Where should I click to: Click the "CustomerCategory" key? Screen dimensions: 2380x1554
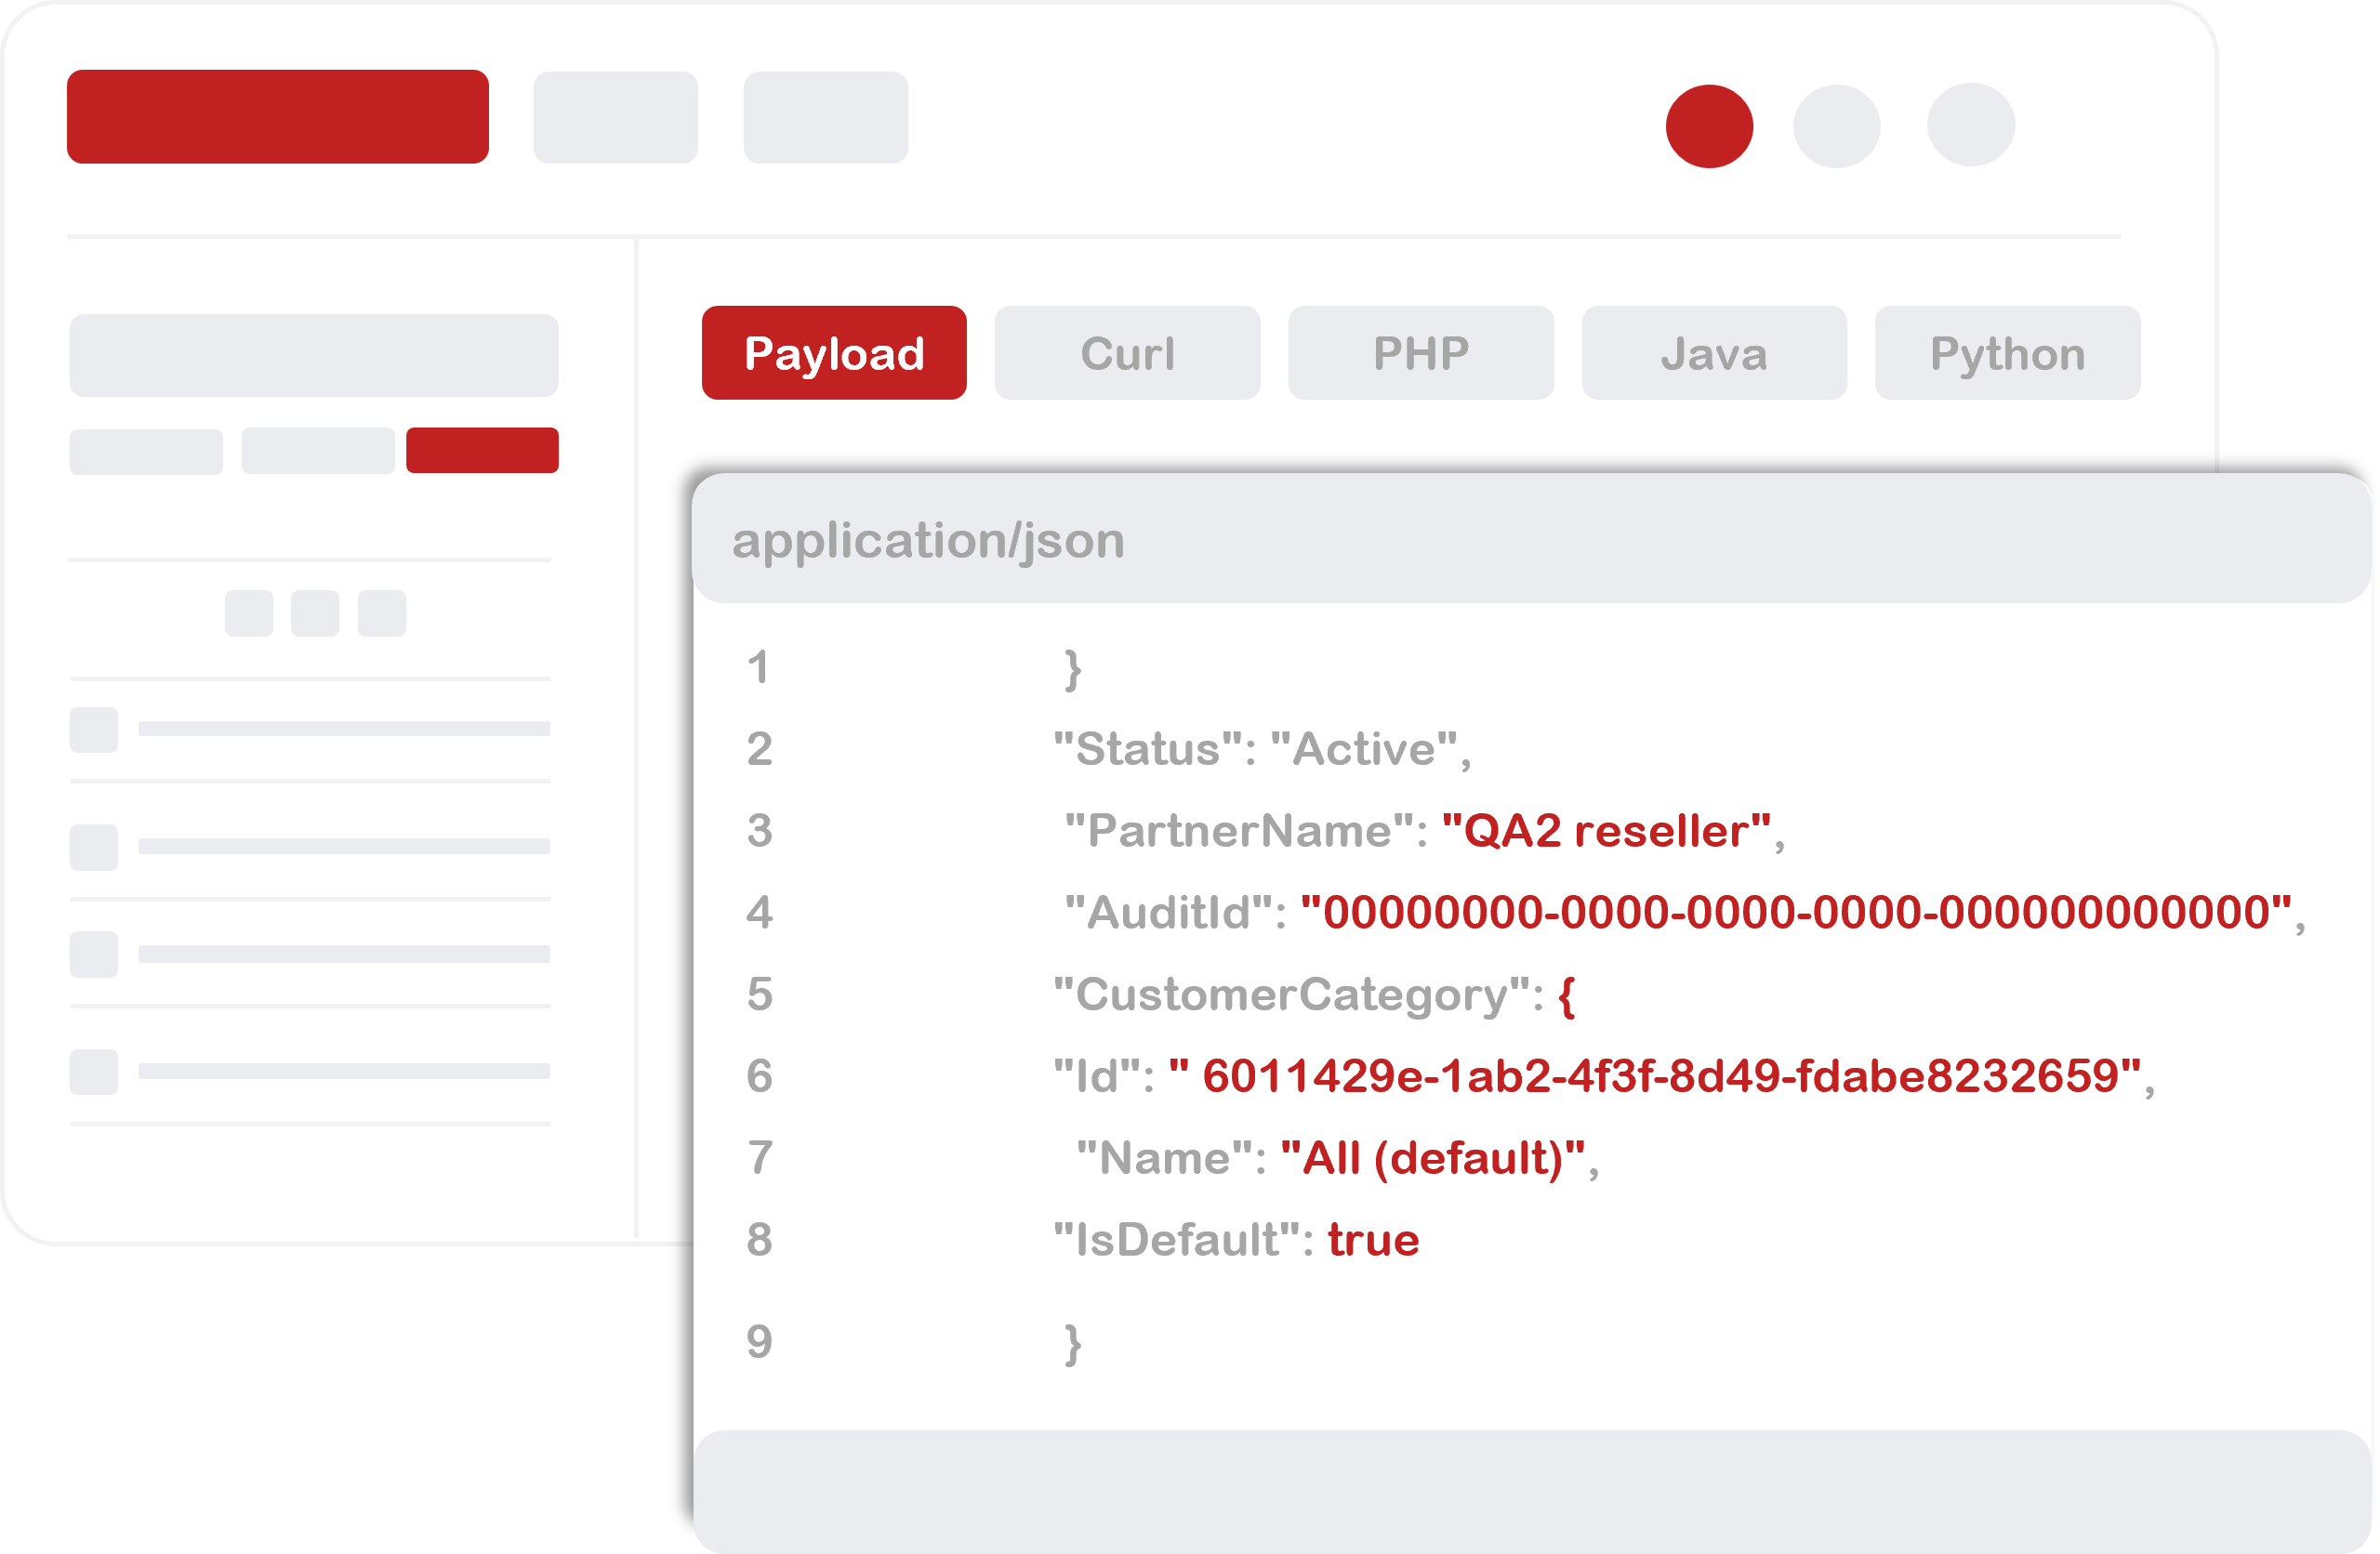click(1292, 996)
